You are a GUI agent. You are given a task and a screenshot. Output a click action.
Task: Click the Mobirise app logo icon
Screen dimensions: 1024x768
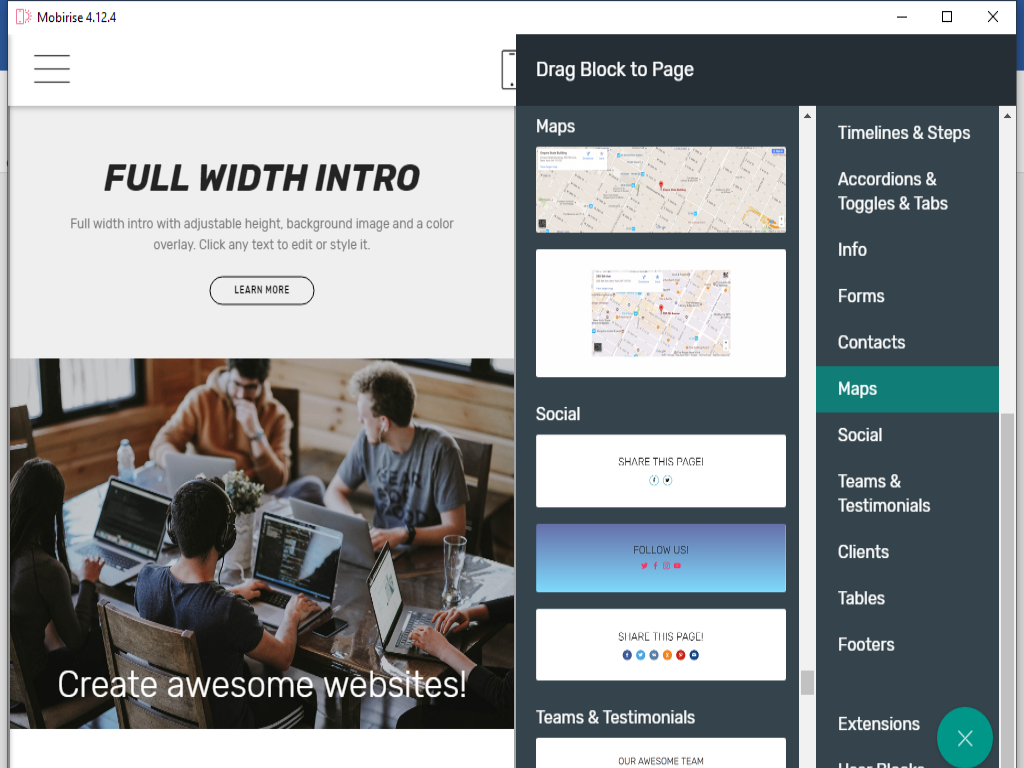tap(23, 17)
